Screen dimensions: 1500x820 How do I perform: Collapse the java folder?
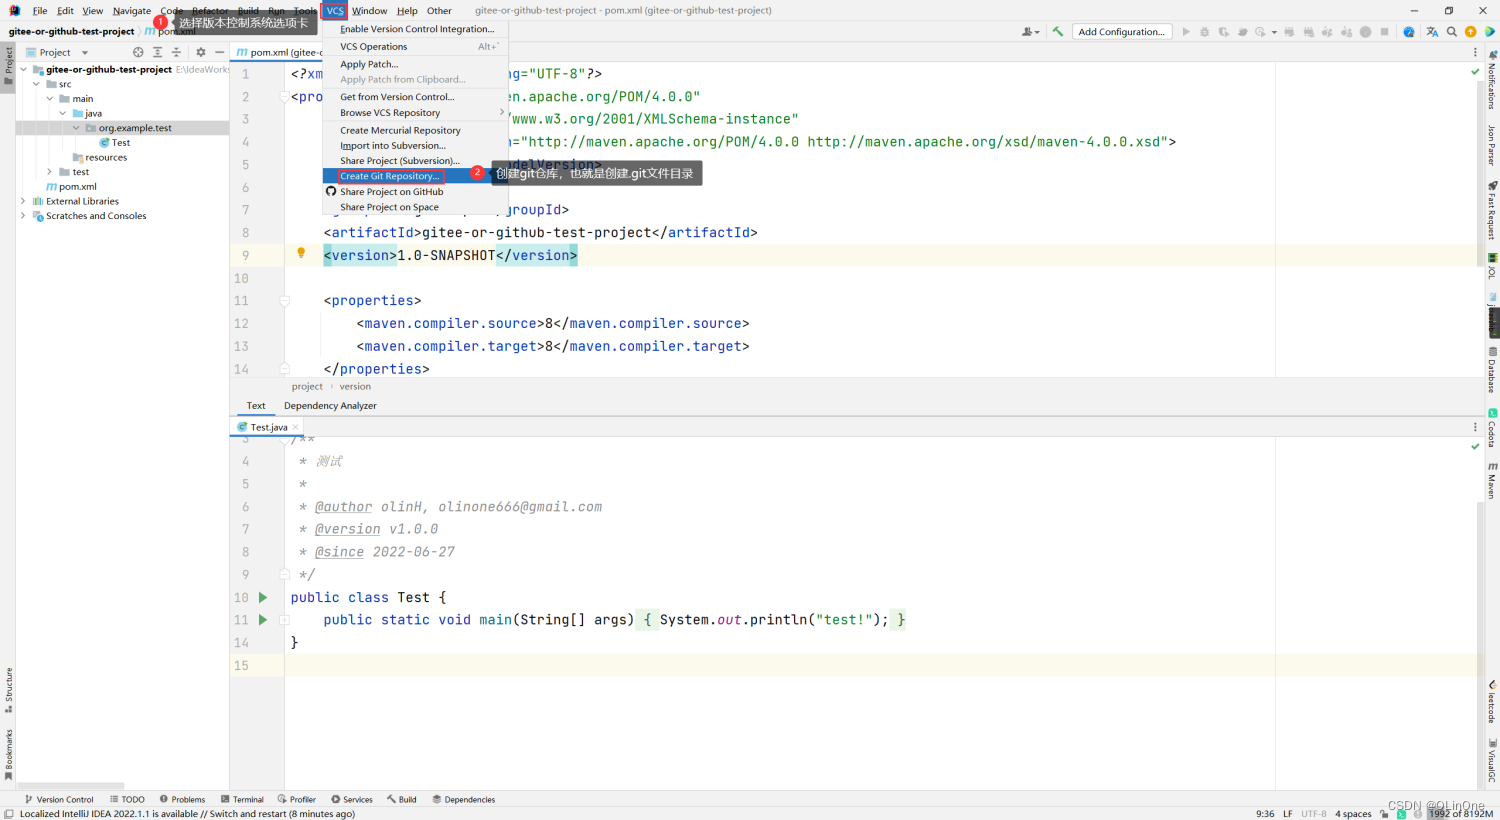point(63,113)
